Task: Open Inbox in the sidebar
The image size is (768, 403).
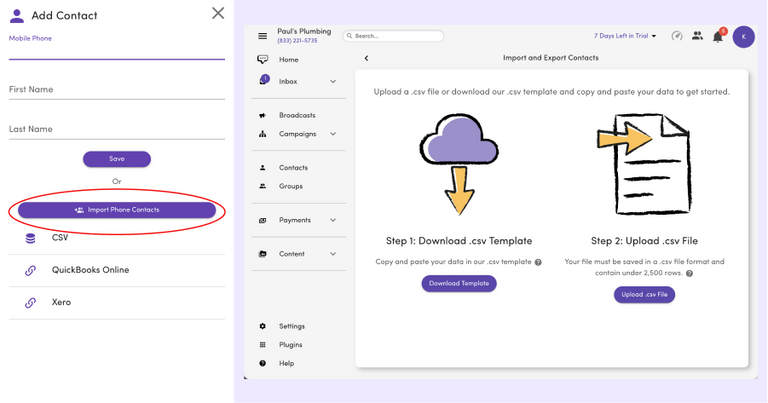Action: pyautogui.click(x=288, y=82)
